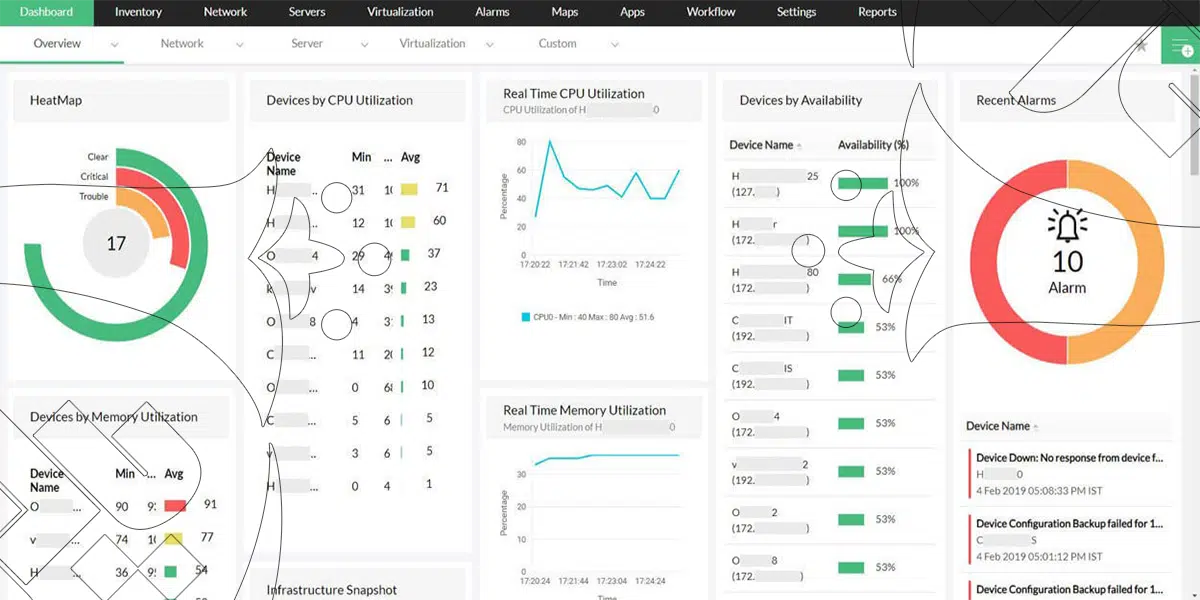Screen dimensions: 1200x600
Task: Open Device Down alarm entry
Action: (1069, 458)
